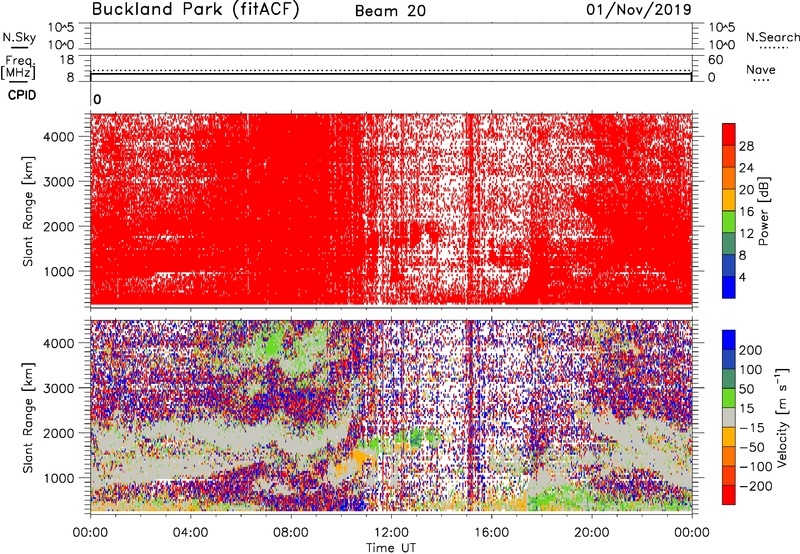Screen dimensions: 800x554
Task: Click the green 12-16 dB power color segment
Action: [x=728, y=221]
